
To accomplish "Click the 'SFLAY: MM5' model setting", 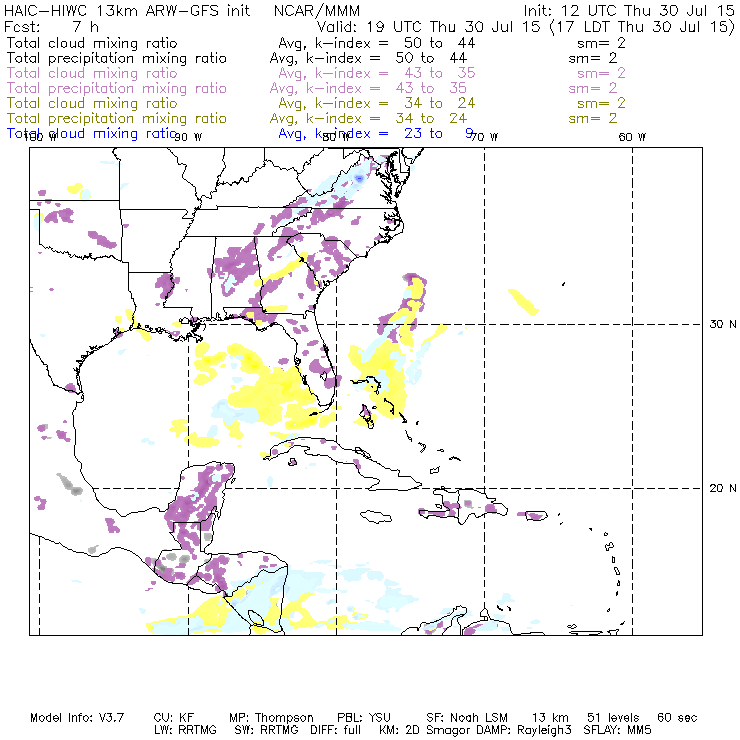I will click(617, 730).
